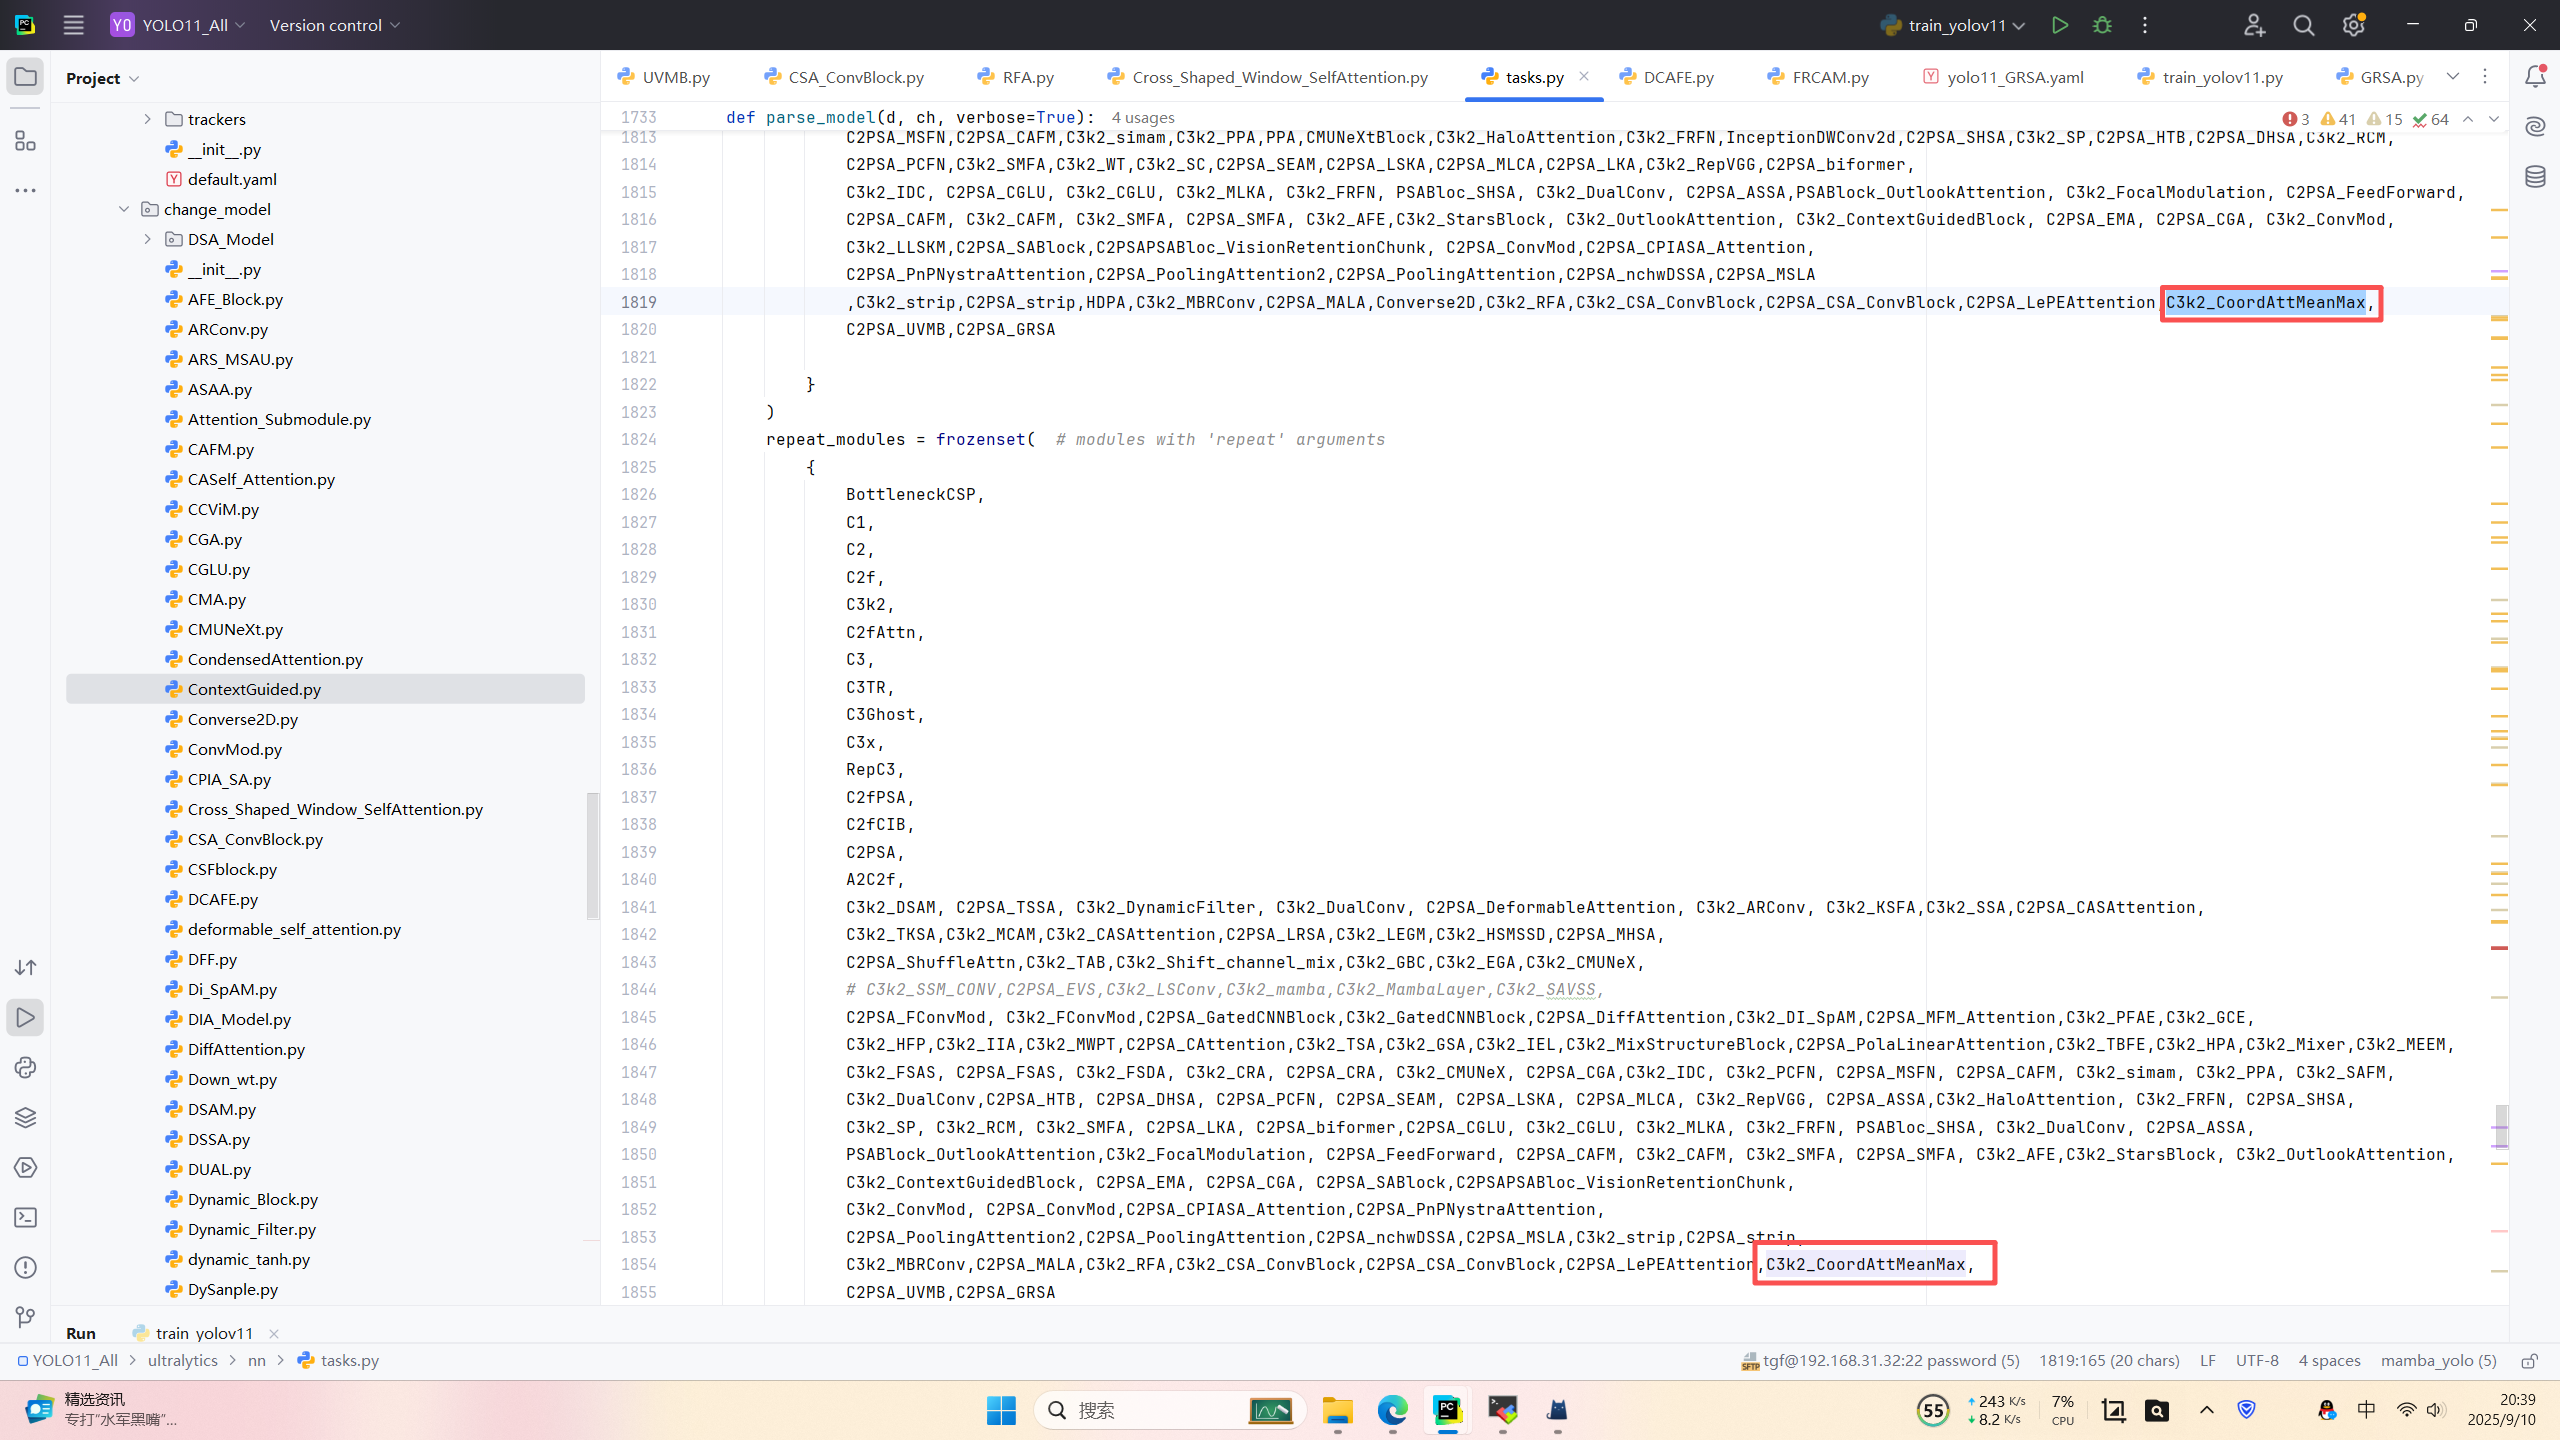
Task: Click the green Run button
Action: 2059,25
